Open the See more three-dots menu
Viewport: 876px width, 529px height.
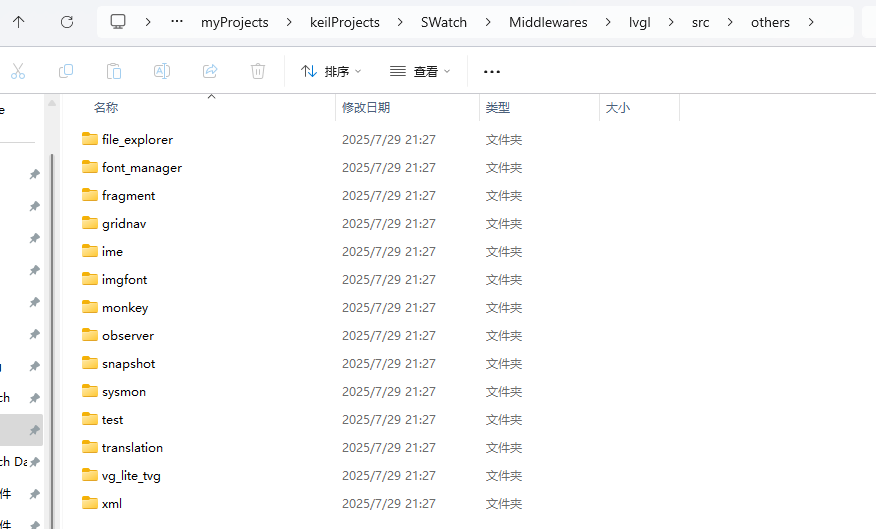pyautogui.click(x=491, y=71)
